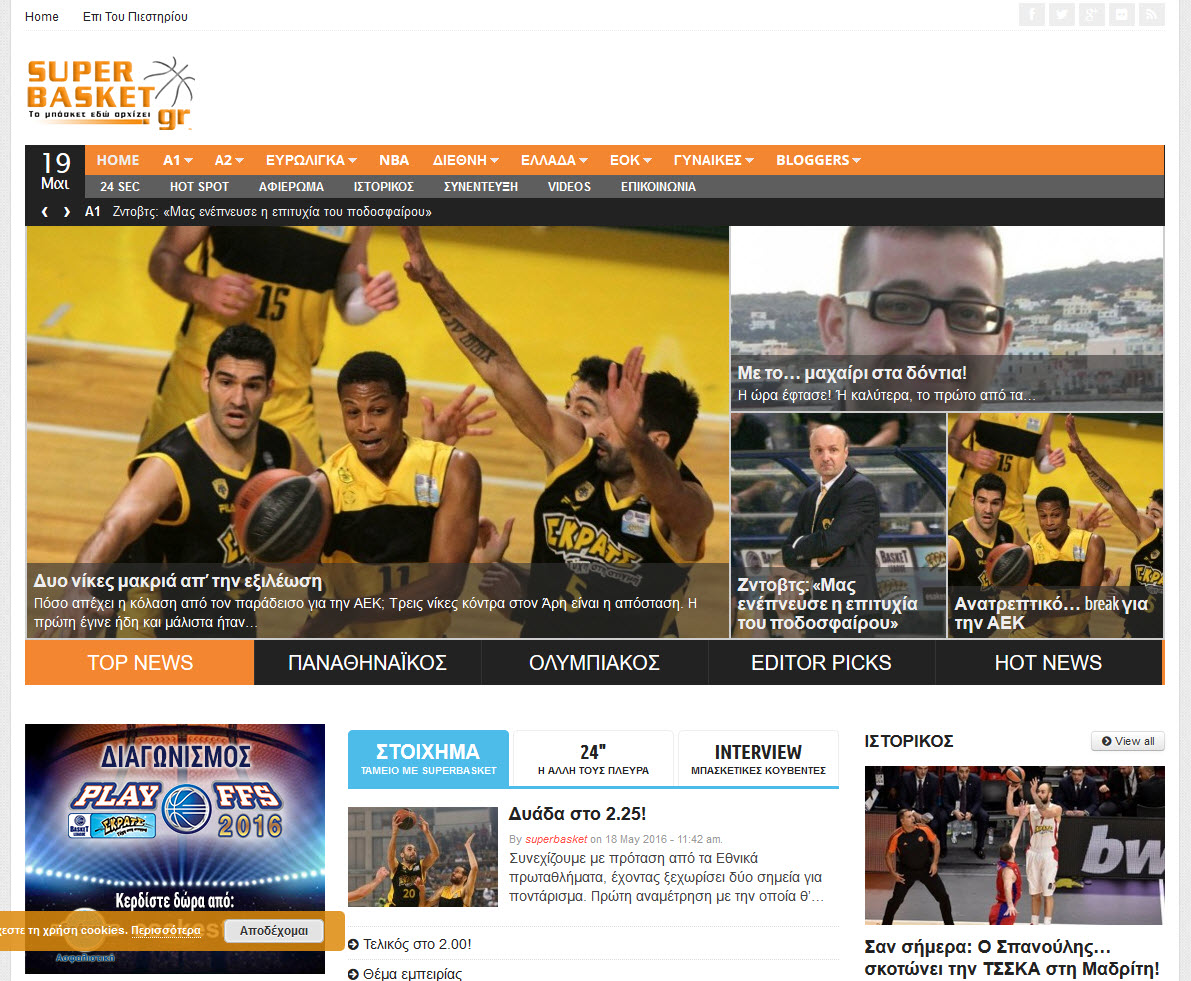Screen dimensions: 1191x981
Task: Select the 24" Η ΑΛΛΗ ΤΟΥΣ ΠΛΕΥΡΑ tab
Action: click(x=593, y=759)
